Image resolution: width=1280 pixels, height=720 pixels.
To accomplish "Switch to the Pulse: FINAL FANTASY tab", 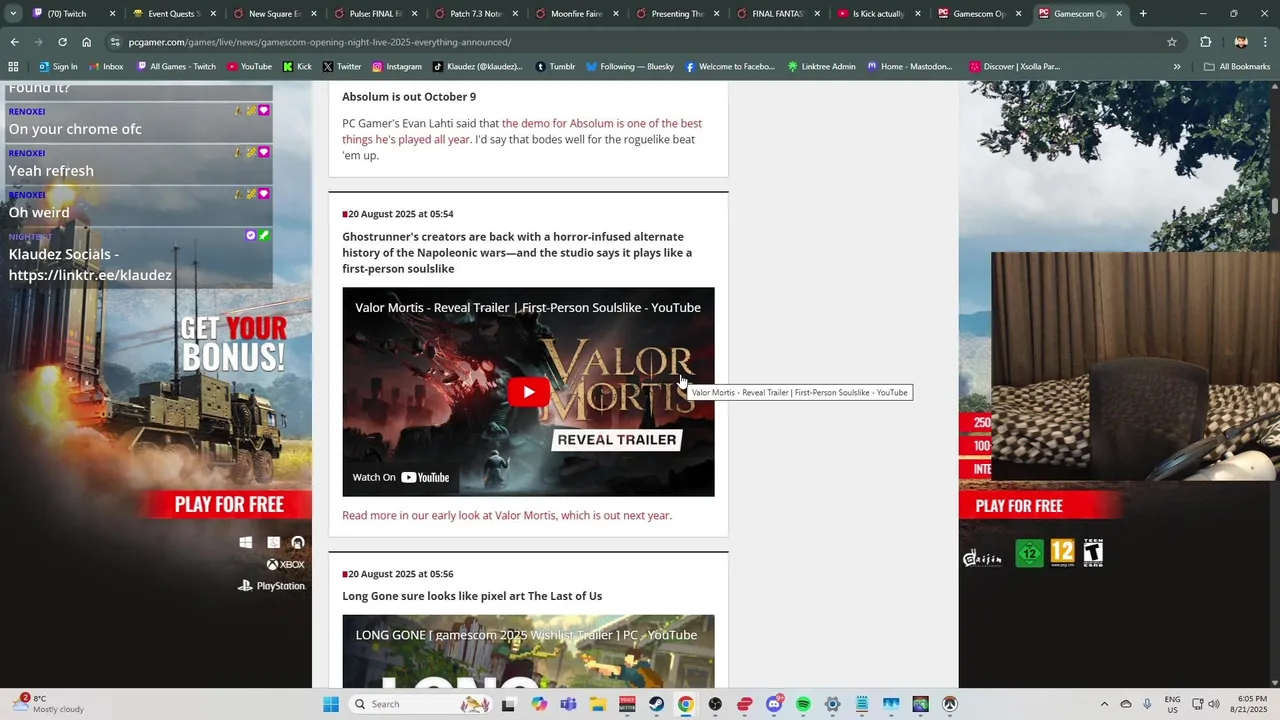I will [x=375, y=14].
